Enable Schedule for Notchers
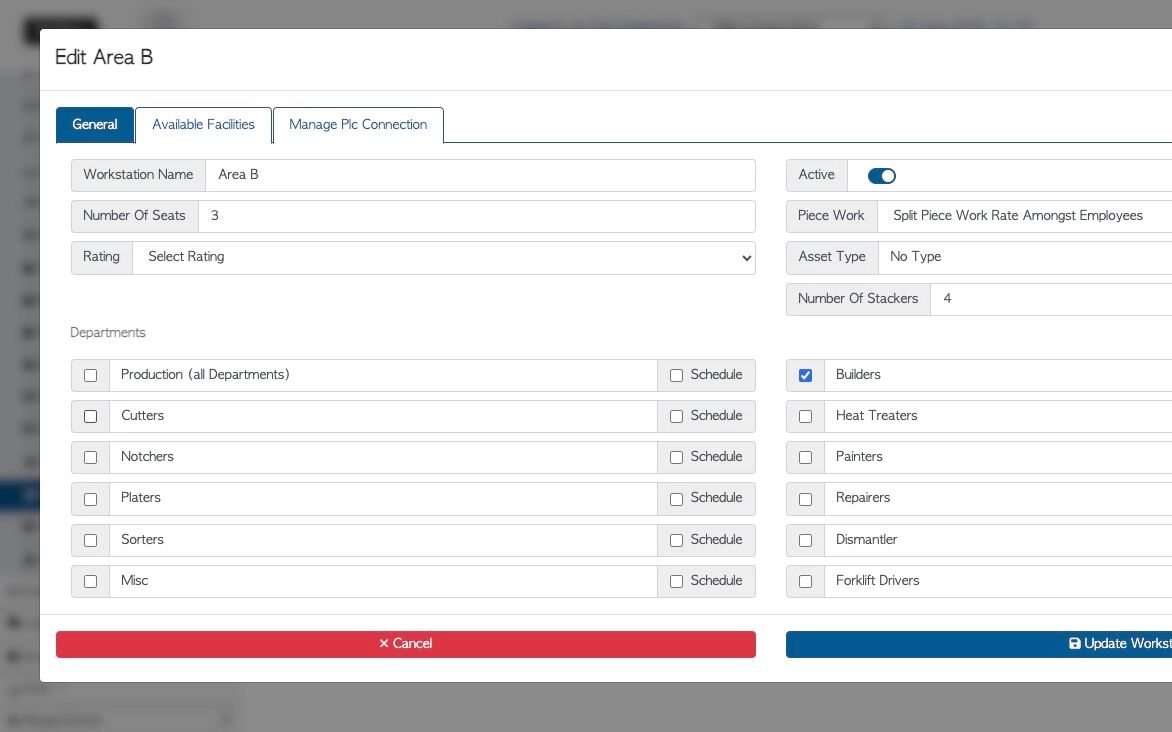 click(676, 458)
